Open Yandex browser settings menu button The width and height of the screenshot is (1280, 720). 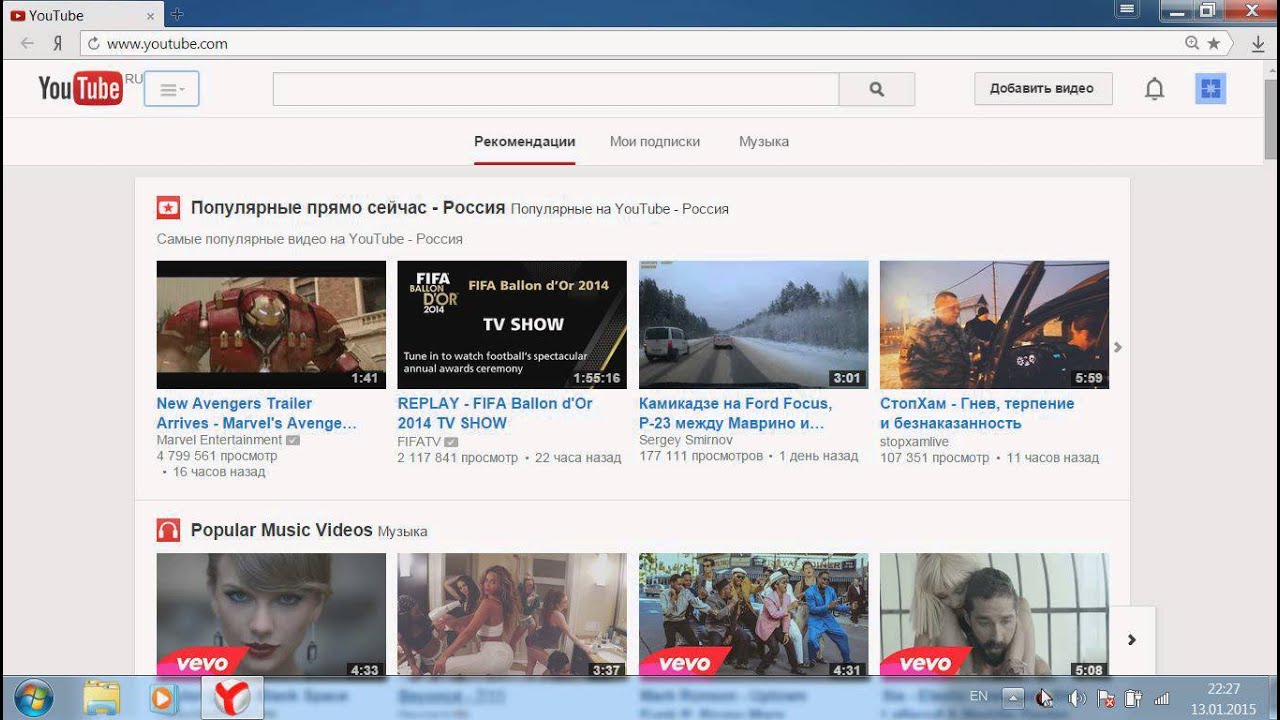click(x=1127, y=10)
